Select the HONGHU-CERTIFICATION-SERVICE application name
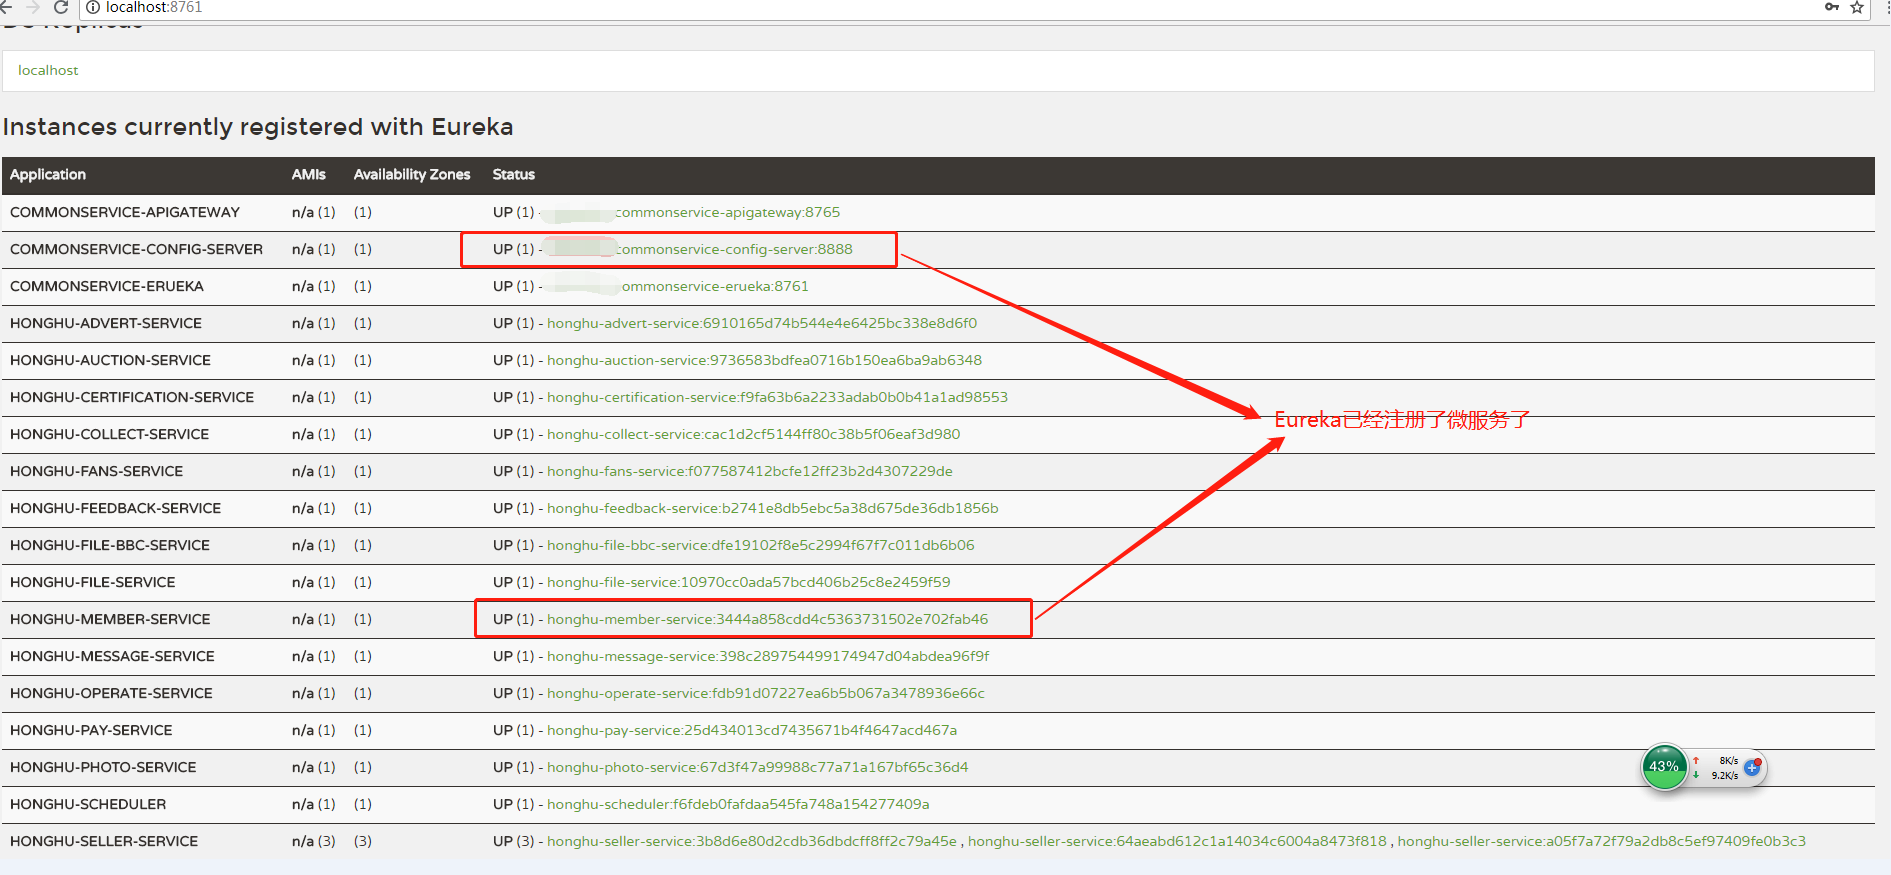The width and height of the screenshot is (1891, 875). click(132, 397)
